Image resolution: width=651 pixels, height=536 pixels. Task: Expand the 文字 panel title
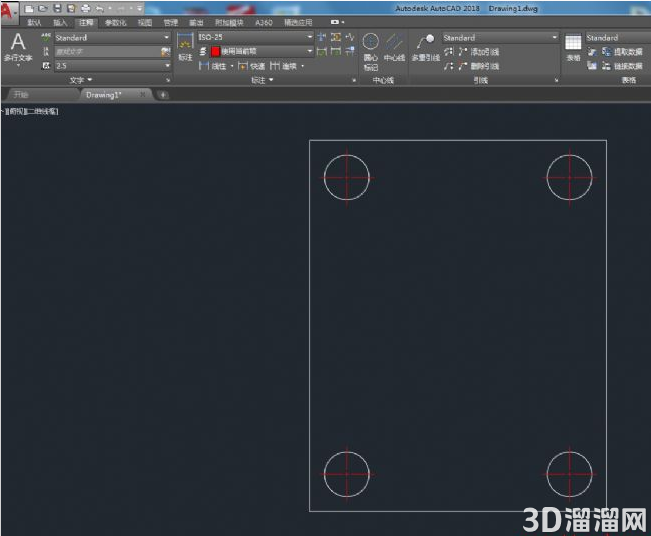[x=81, y=80]
